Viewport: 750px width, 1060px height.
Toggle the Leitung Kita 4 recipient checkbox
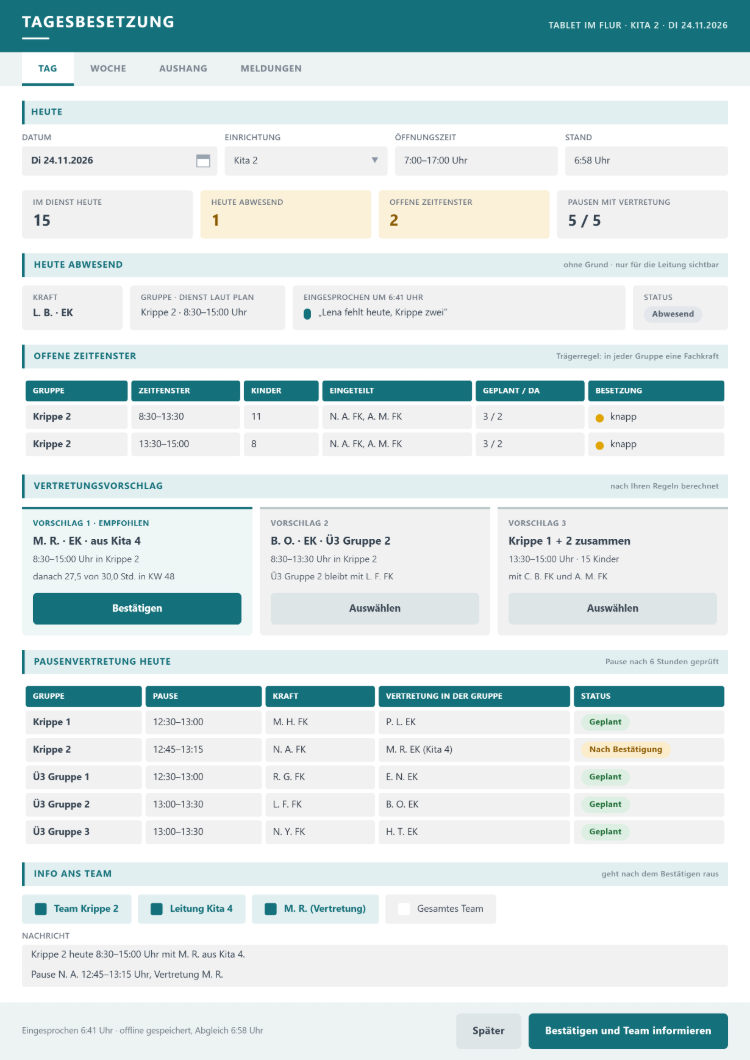pyautogui.click(x=156, y=909)
